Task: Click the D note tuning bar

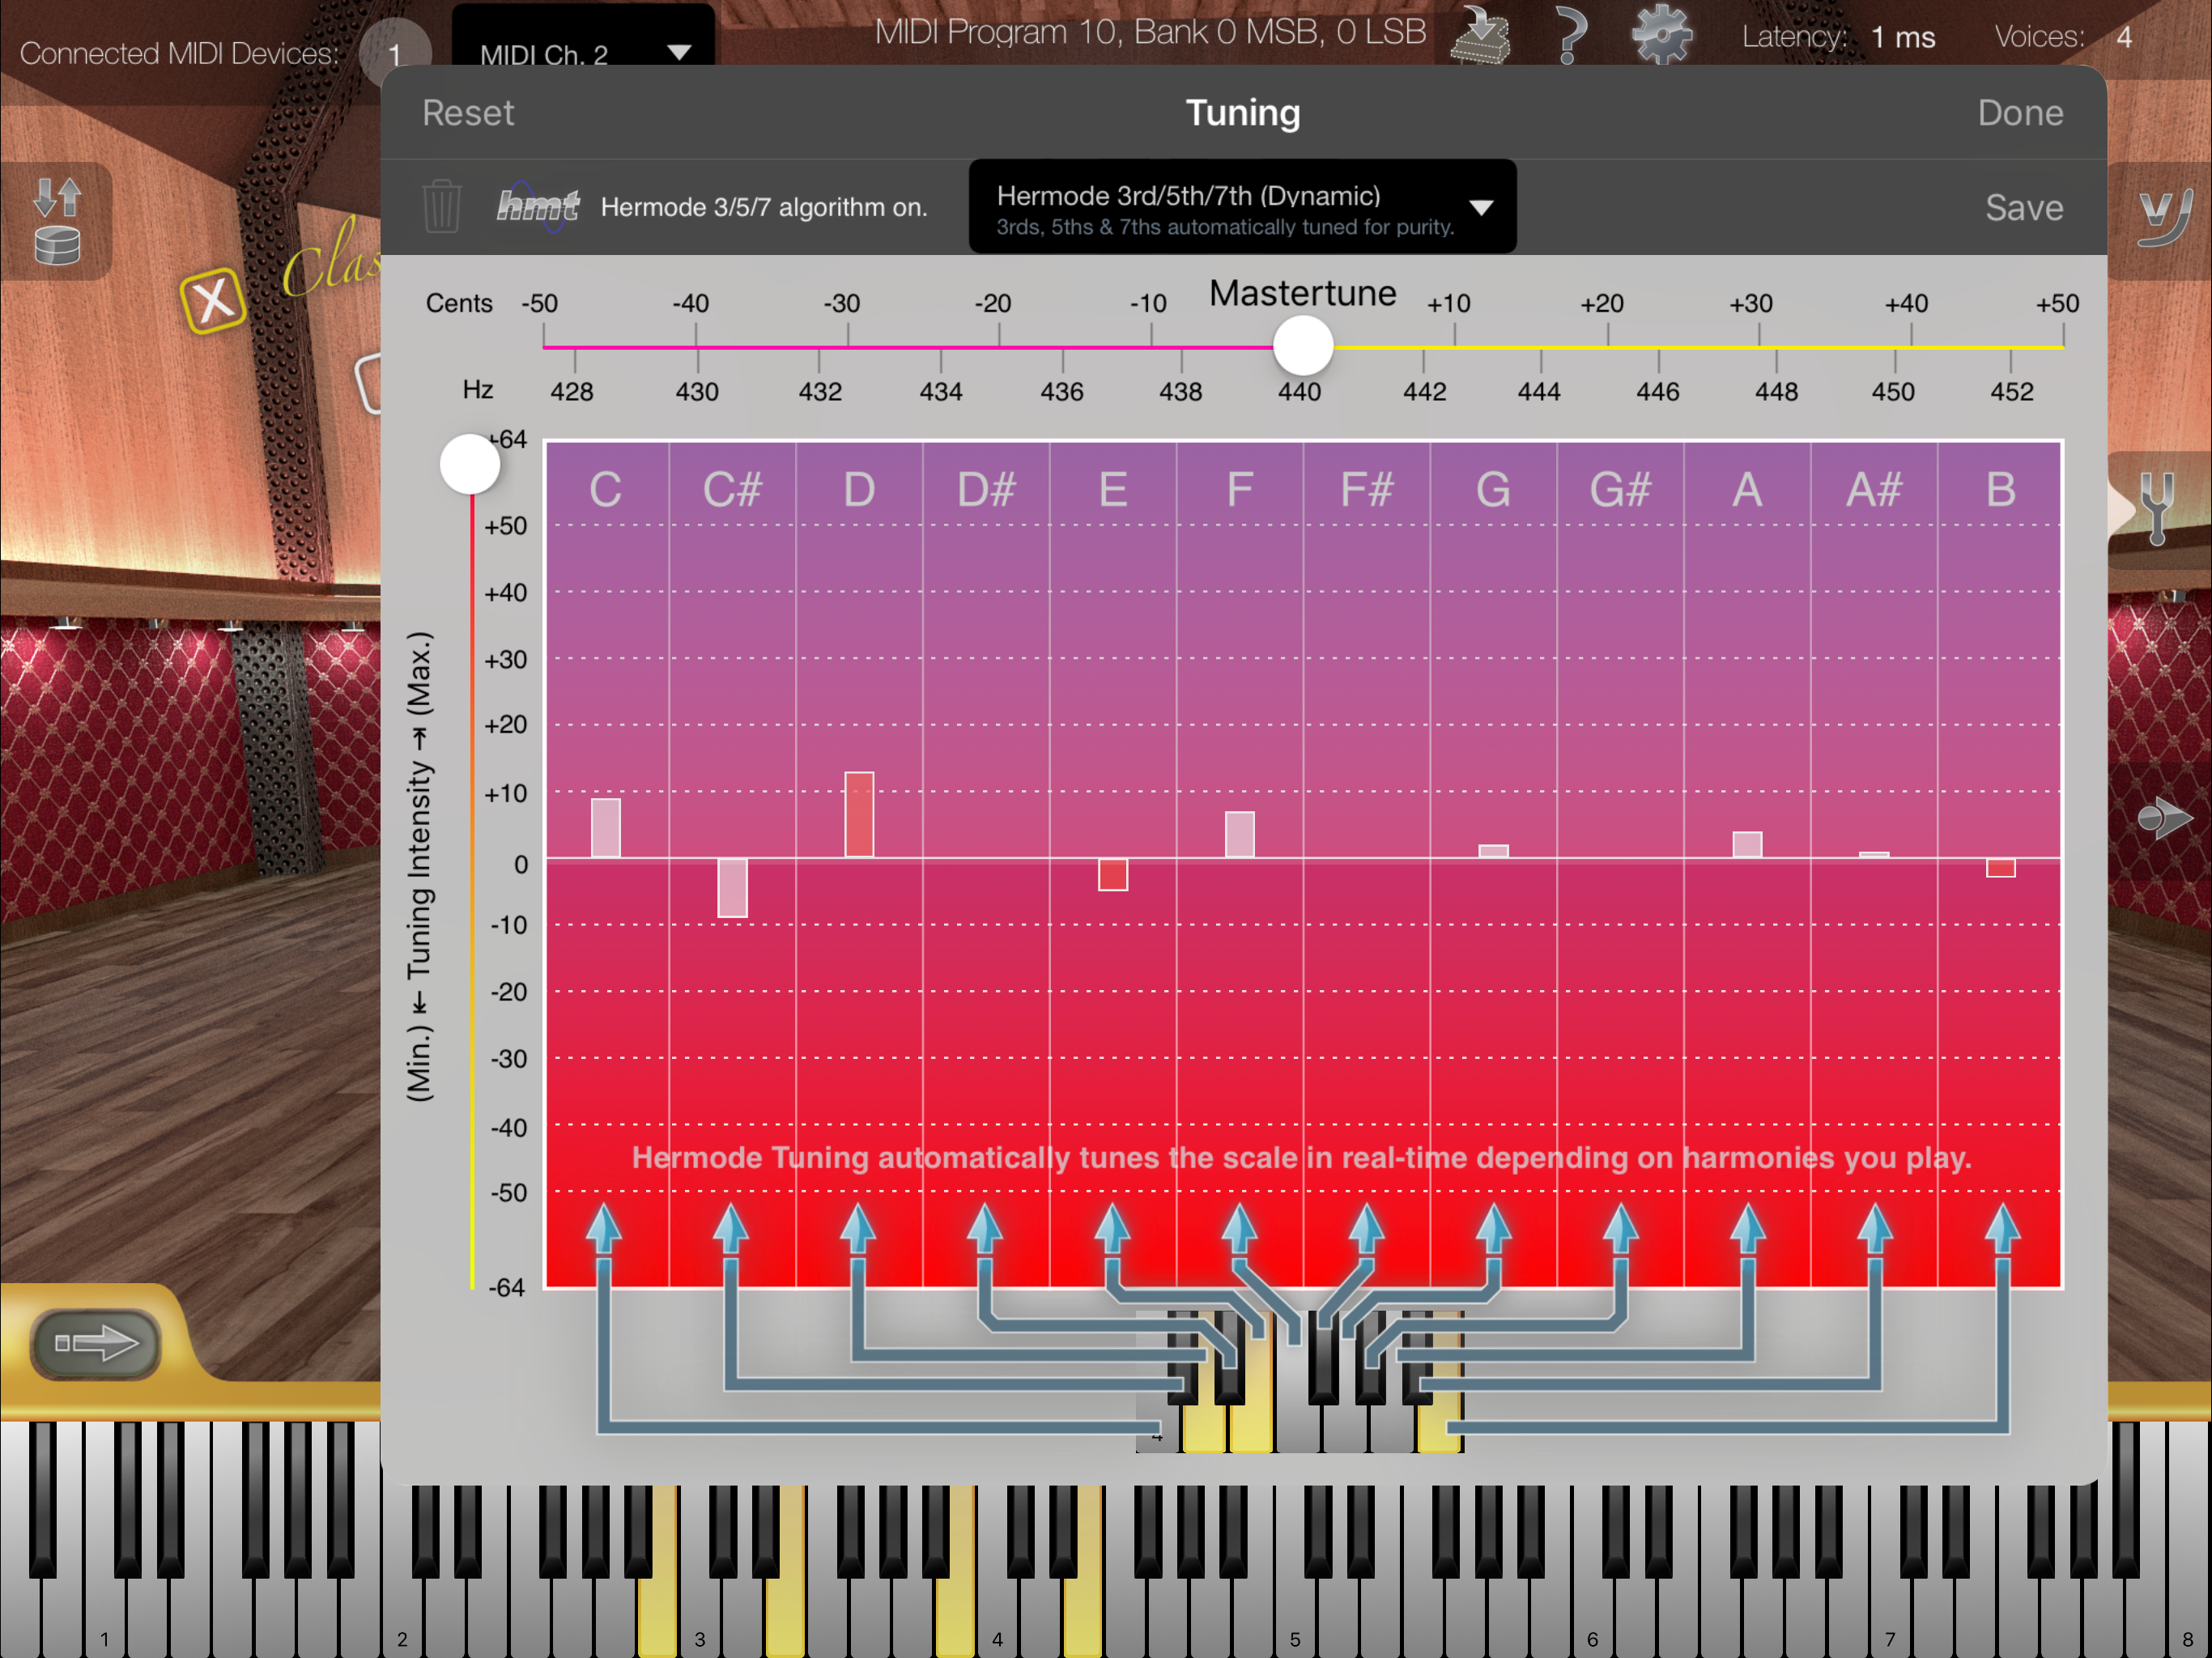Action: pyautogui.click(x=859, y=814)
